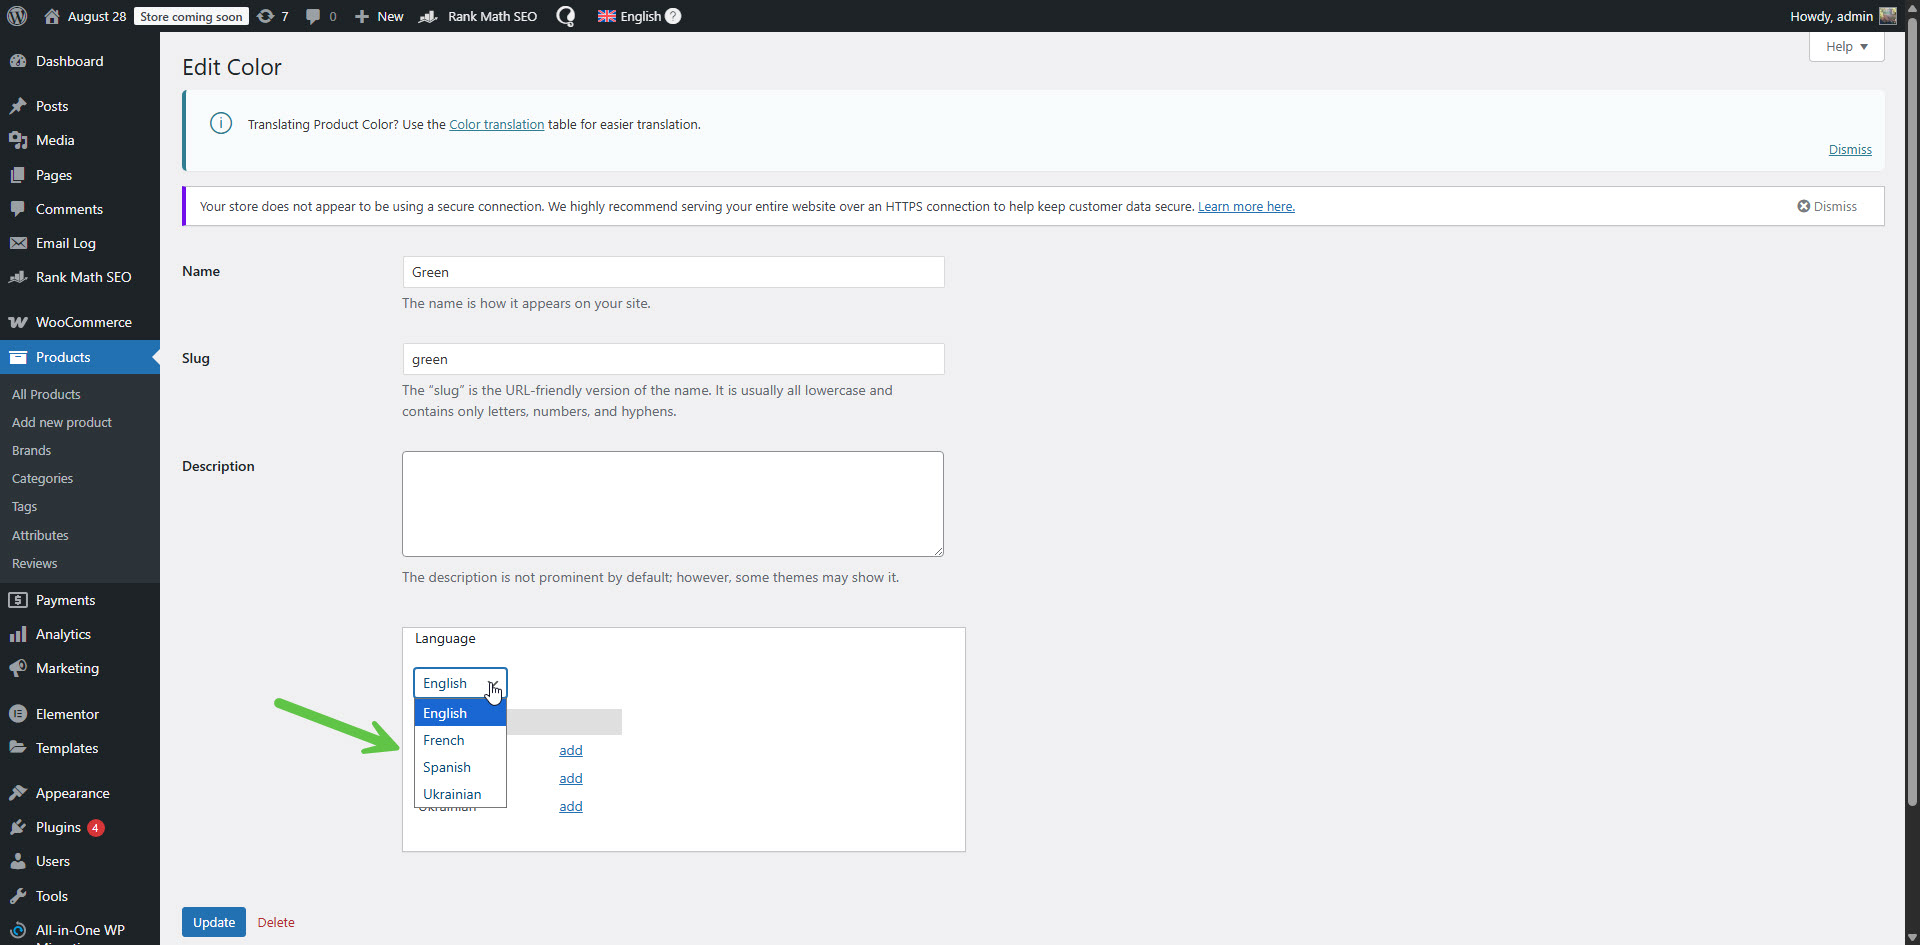The width and height of the screenshot is (1920, 945).
Task: Click the Analytics bar chart icon
Action: click(18, 634)
